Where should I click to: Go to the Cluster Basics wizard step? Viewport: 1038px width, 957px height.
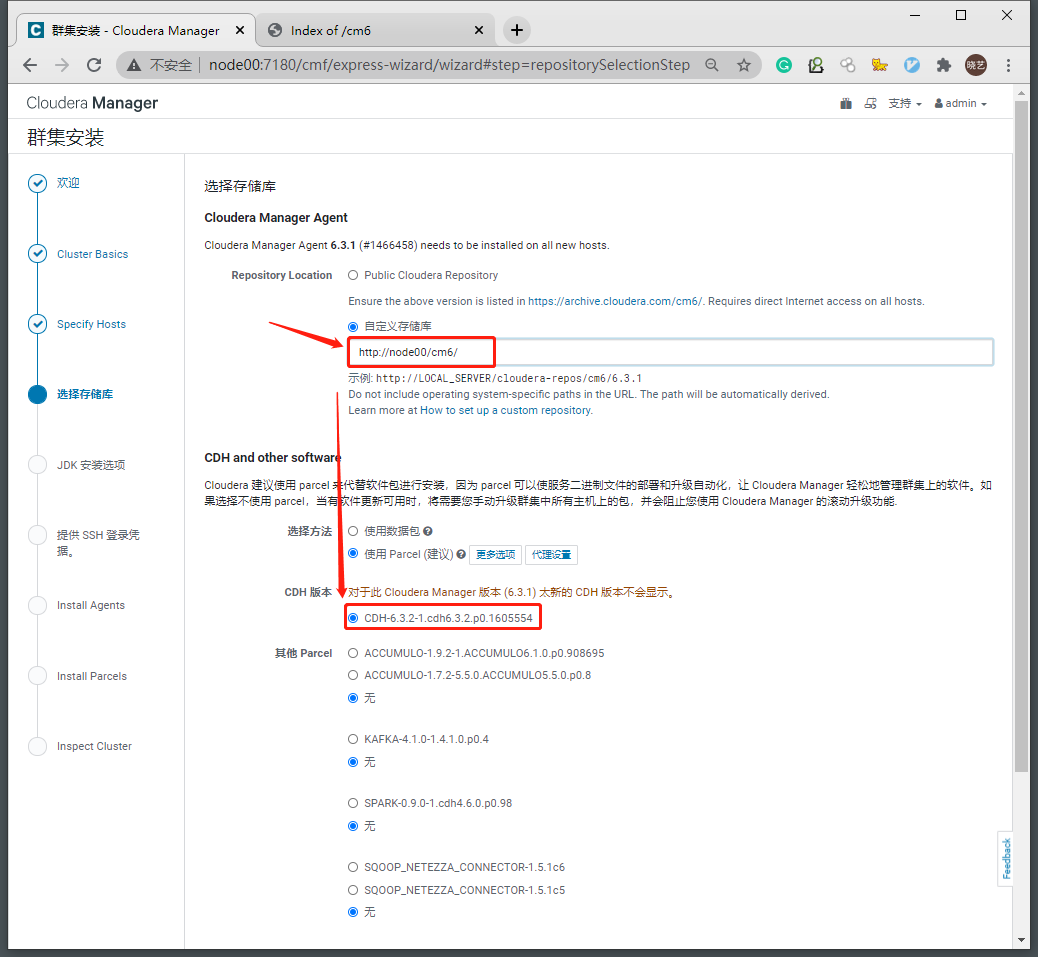[x=93, y=254]
